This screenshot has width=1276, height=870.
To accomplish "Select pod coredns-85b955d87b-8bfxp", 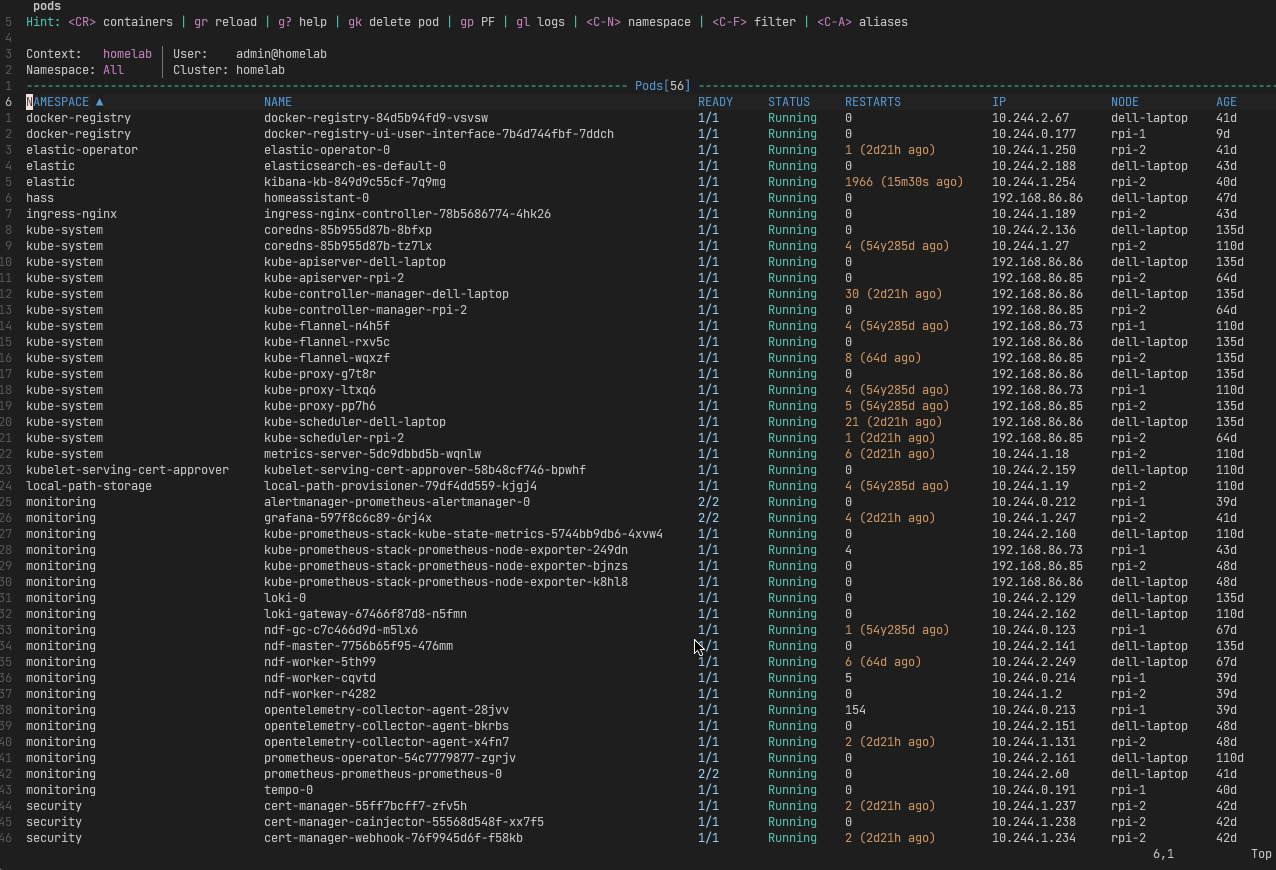I will pos(348,230).
